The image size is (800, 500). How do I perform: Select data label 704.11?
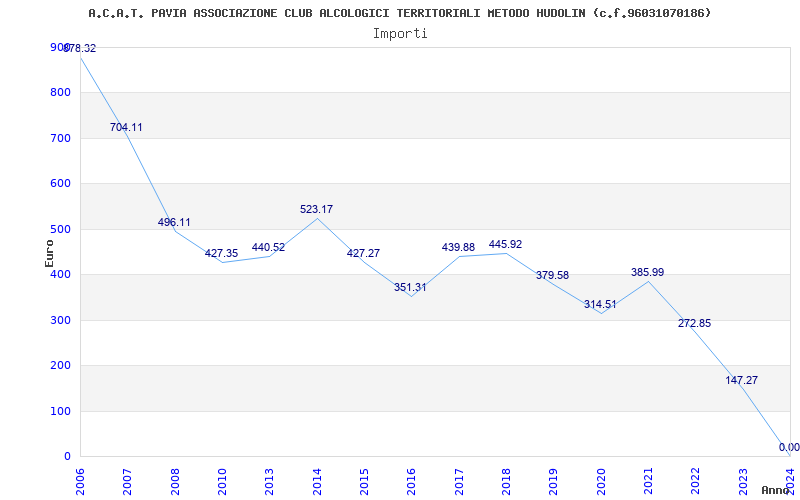126,128
